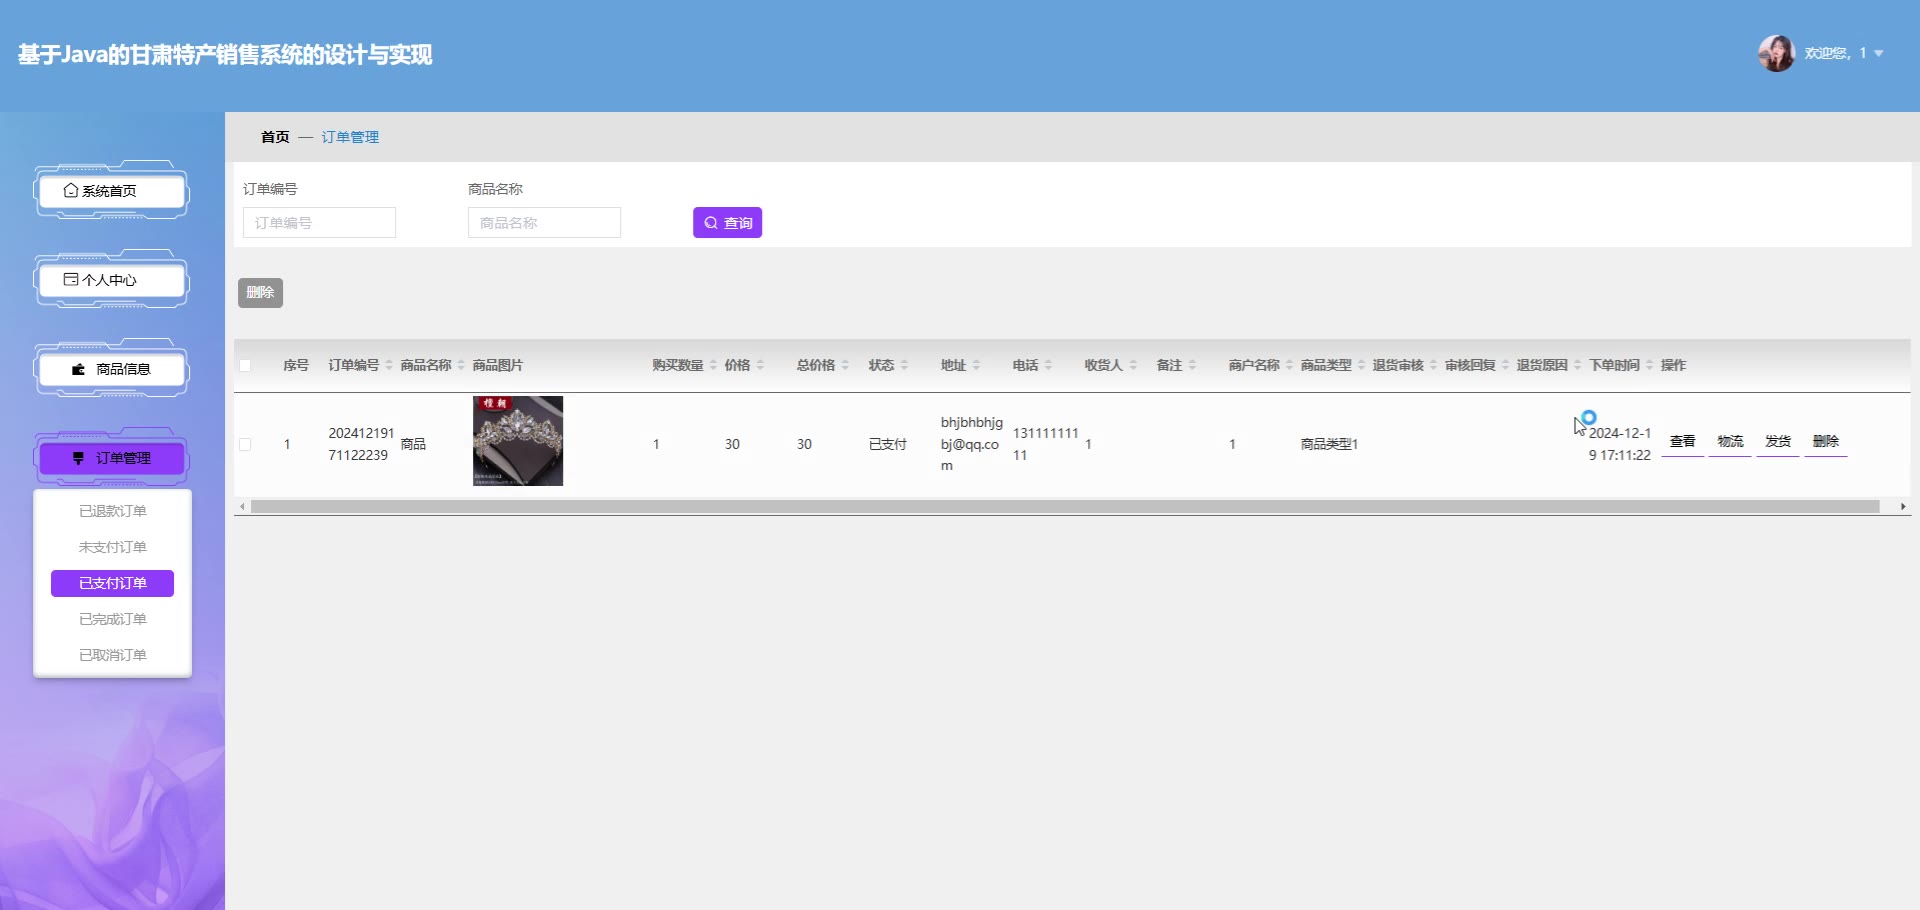Click the address bhjbhbhjgbj@qq.com cell
This screenshot has height=910, width=1920.
point(971,444)
